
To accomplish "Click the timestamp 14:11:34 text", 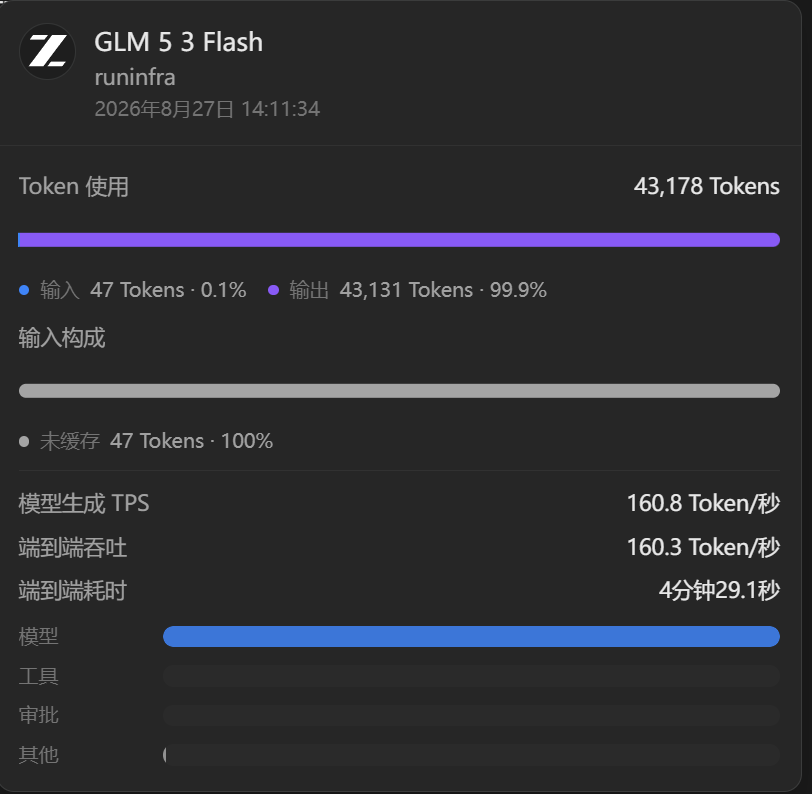I will 281,109.
